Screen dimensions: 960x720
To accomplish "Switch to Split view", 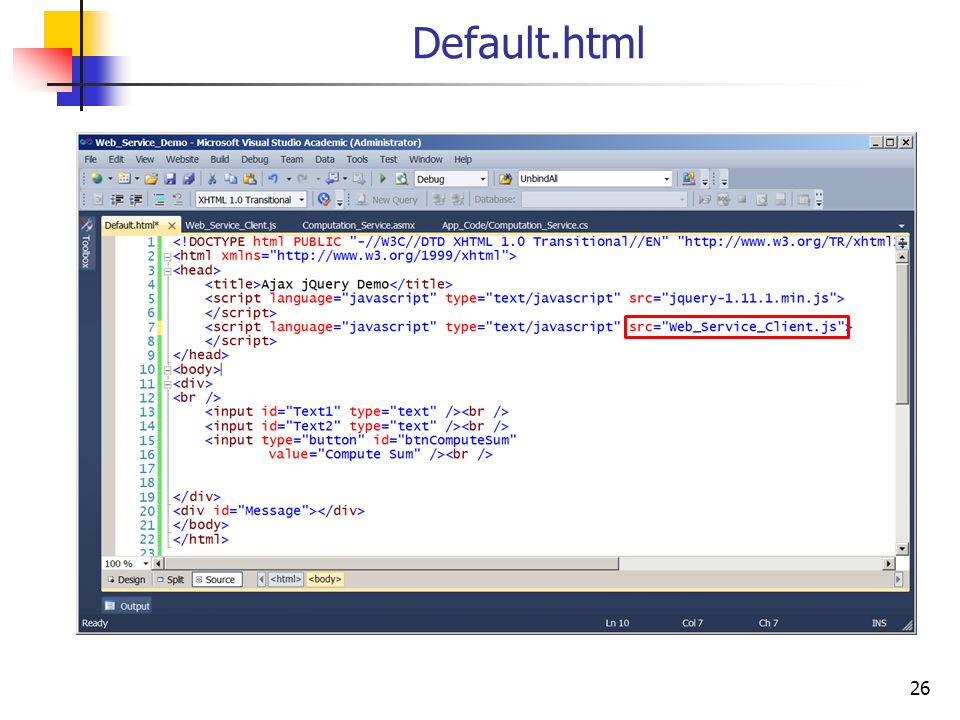I will [170, 580].
